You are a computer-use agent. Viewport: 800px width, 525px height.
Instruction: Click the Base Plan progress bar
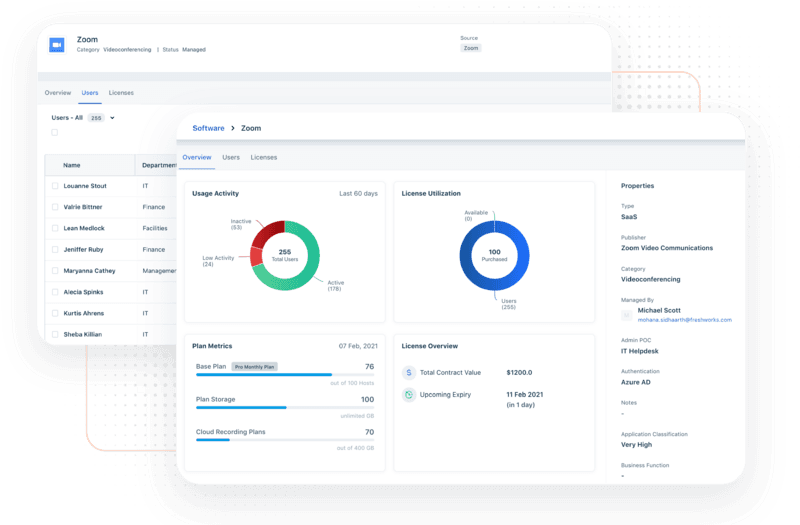coord(285,374)
